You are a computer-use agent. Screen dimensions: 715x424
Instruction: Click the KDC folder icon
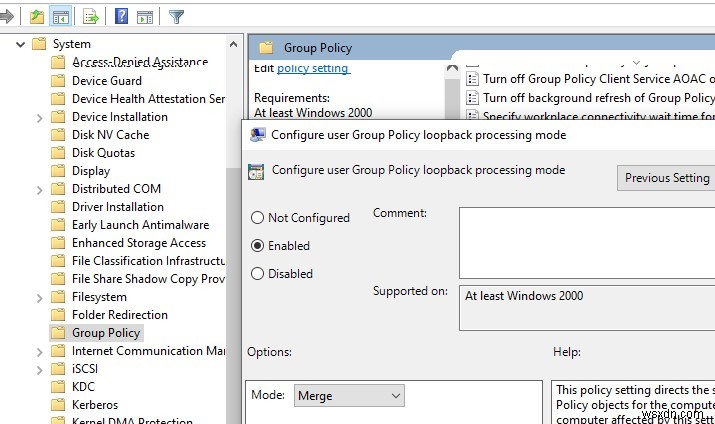point(58,387)
